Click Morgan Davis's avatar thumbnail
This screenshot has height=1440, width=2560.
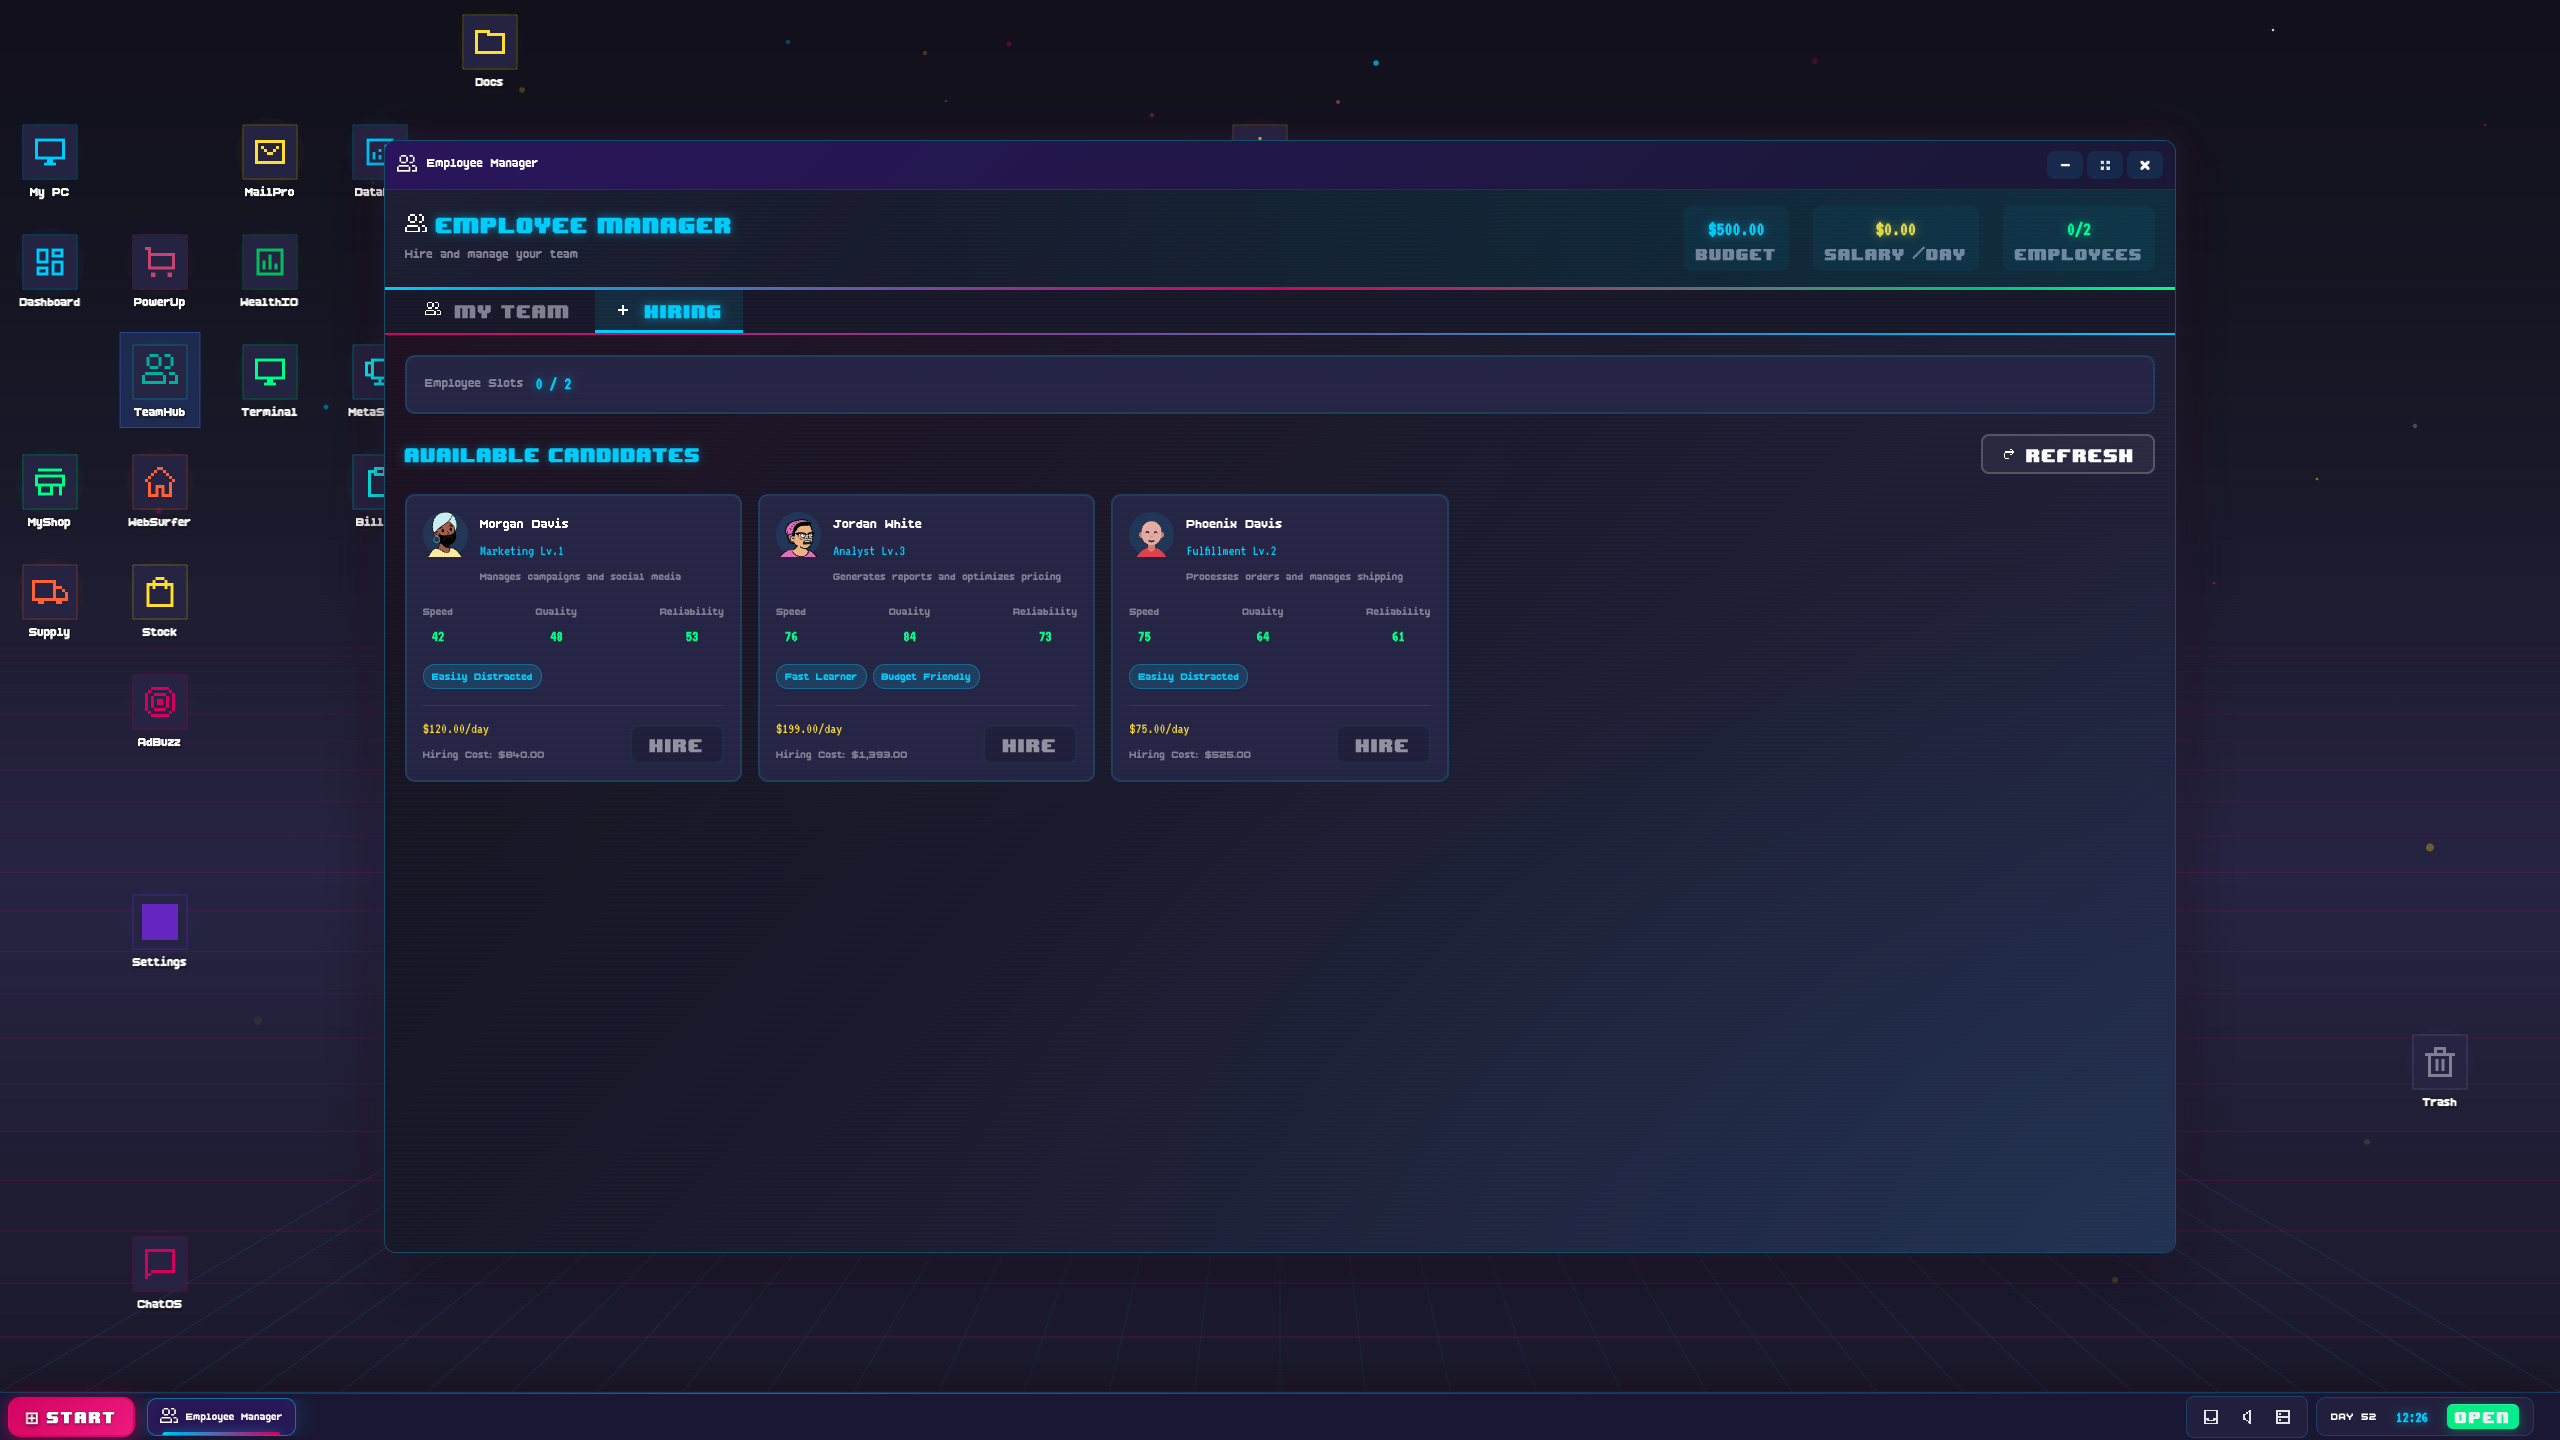pyautogui.click(x=445, y=535)
